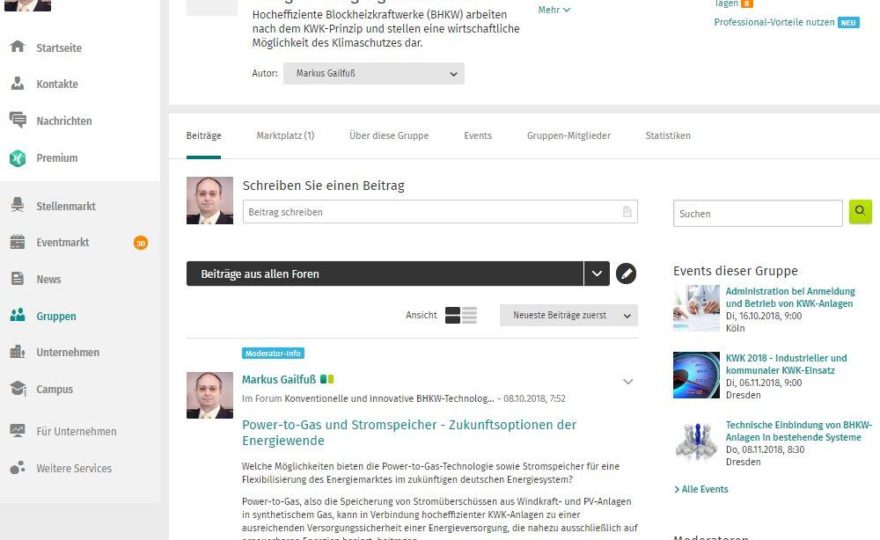Switch to the Marktplatz (1) tab

tap(285, 135)
